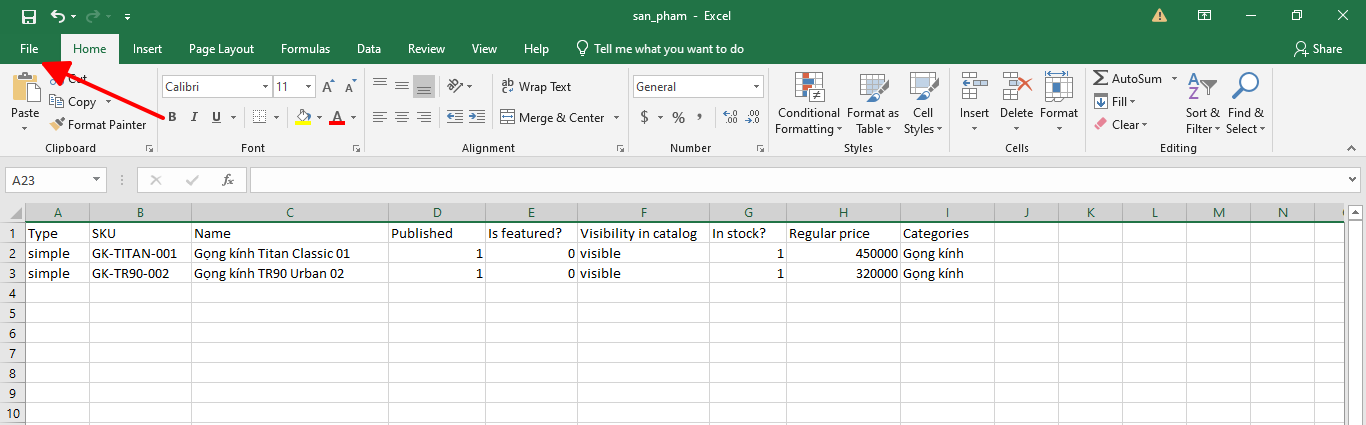Image resolution: width=1366 pixels, height=425 pixels.
Task: Select the Format Painter tool
Action: click(x=98, y=125)
